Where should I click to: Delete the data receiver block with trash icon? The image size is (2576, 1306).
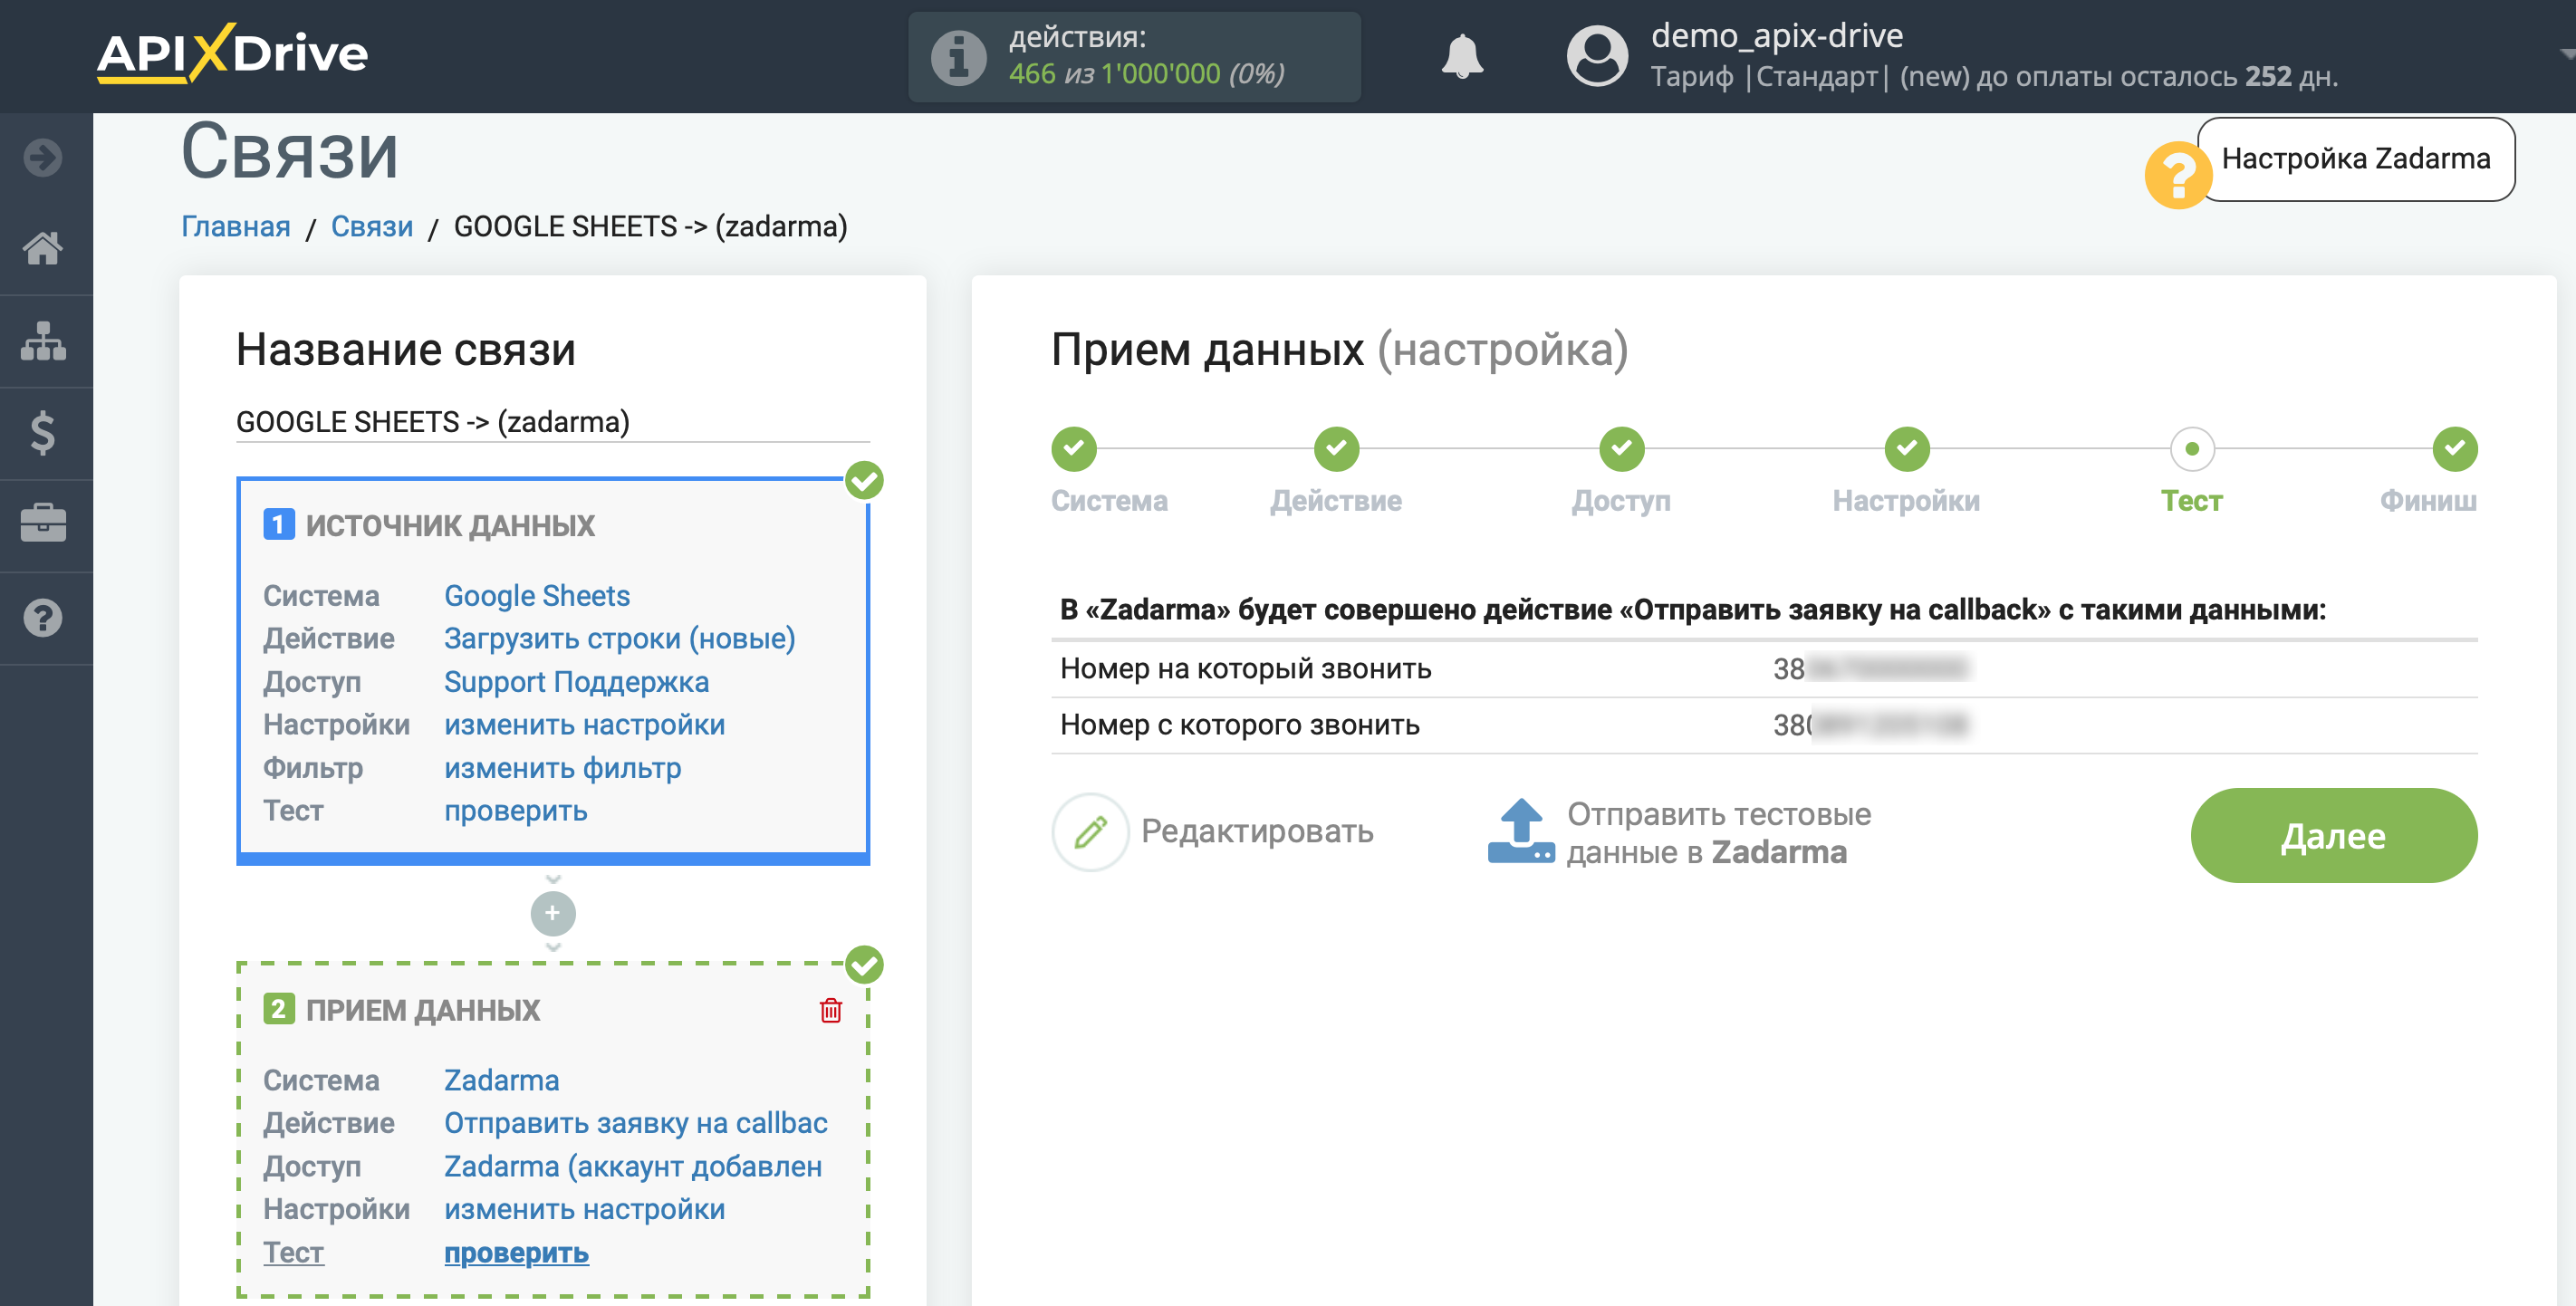point(830,1010)
